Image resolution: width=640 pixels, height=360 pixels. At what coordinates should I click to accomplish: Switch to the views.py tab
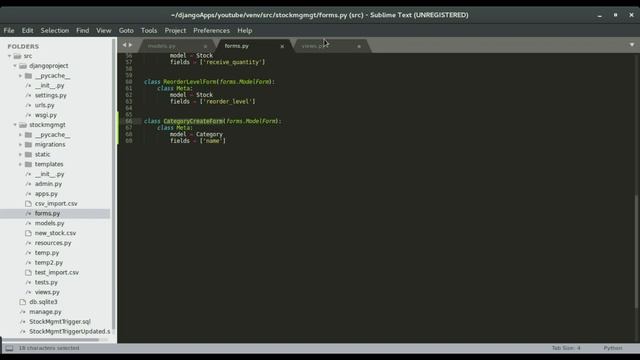331,46
